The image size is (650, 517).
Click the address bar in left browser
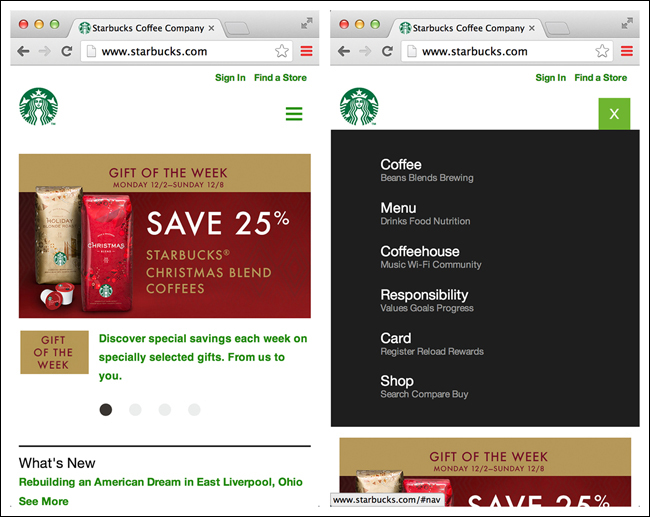pyautogui.click(x=187, y=51)
